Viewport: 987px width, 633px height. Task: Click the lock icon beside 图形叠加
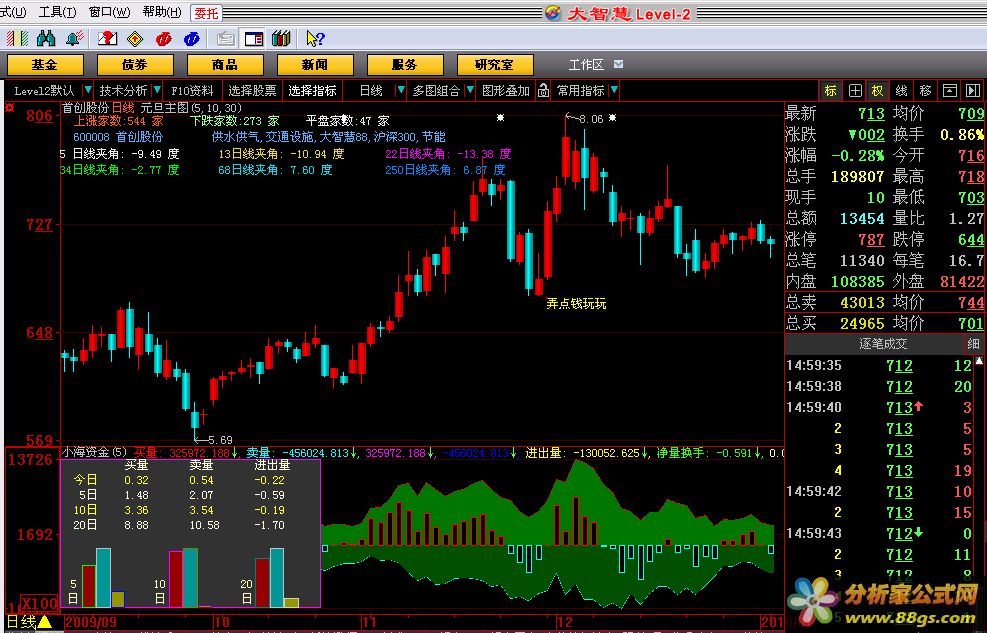tap(543, 91)
